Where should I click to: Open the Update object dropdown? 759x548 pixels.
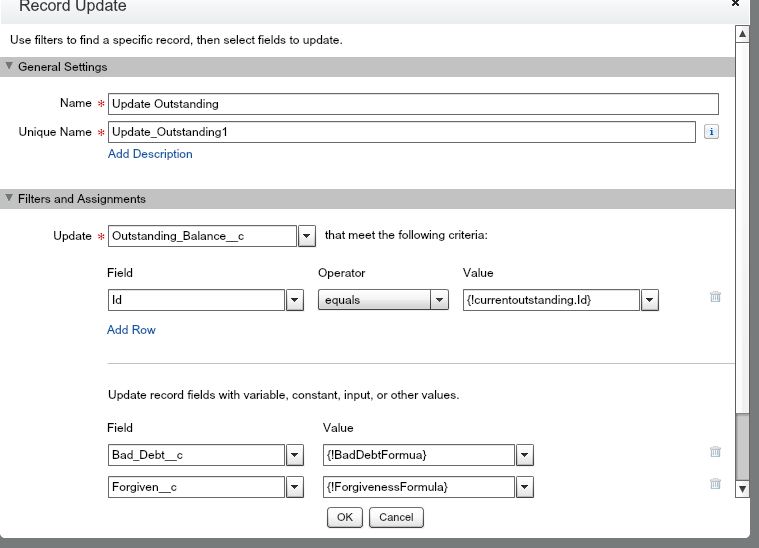coord(307,236)
